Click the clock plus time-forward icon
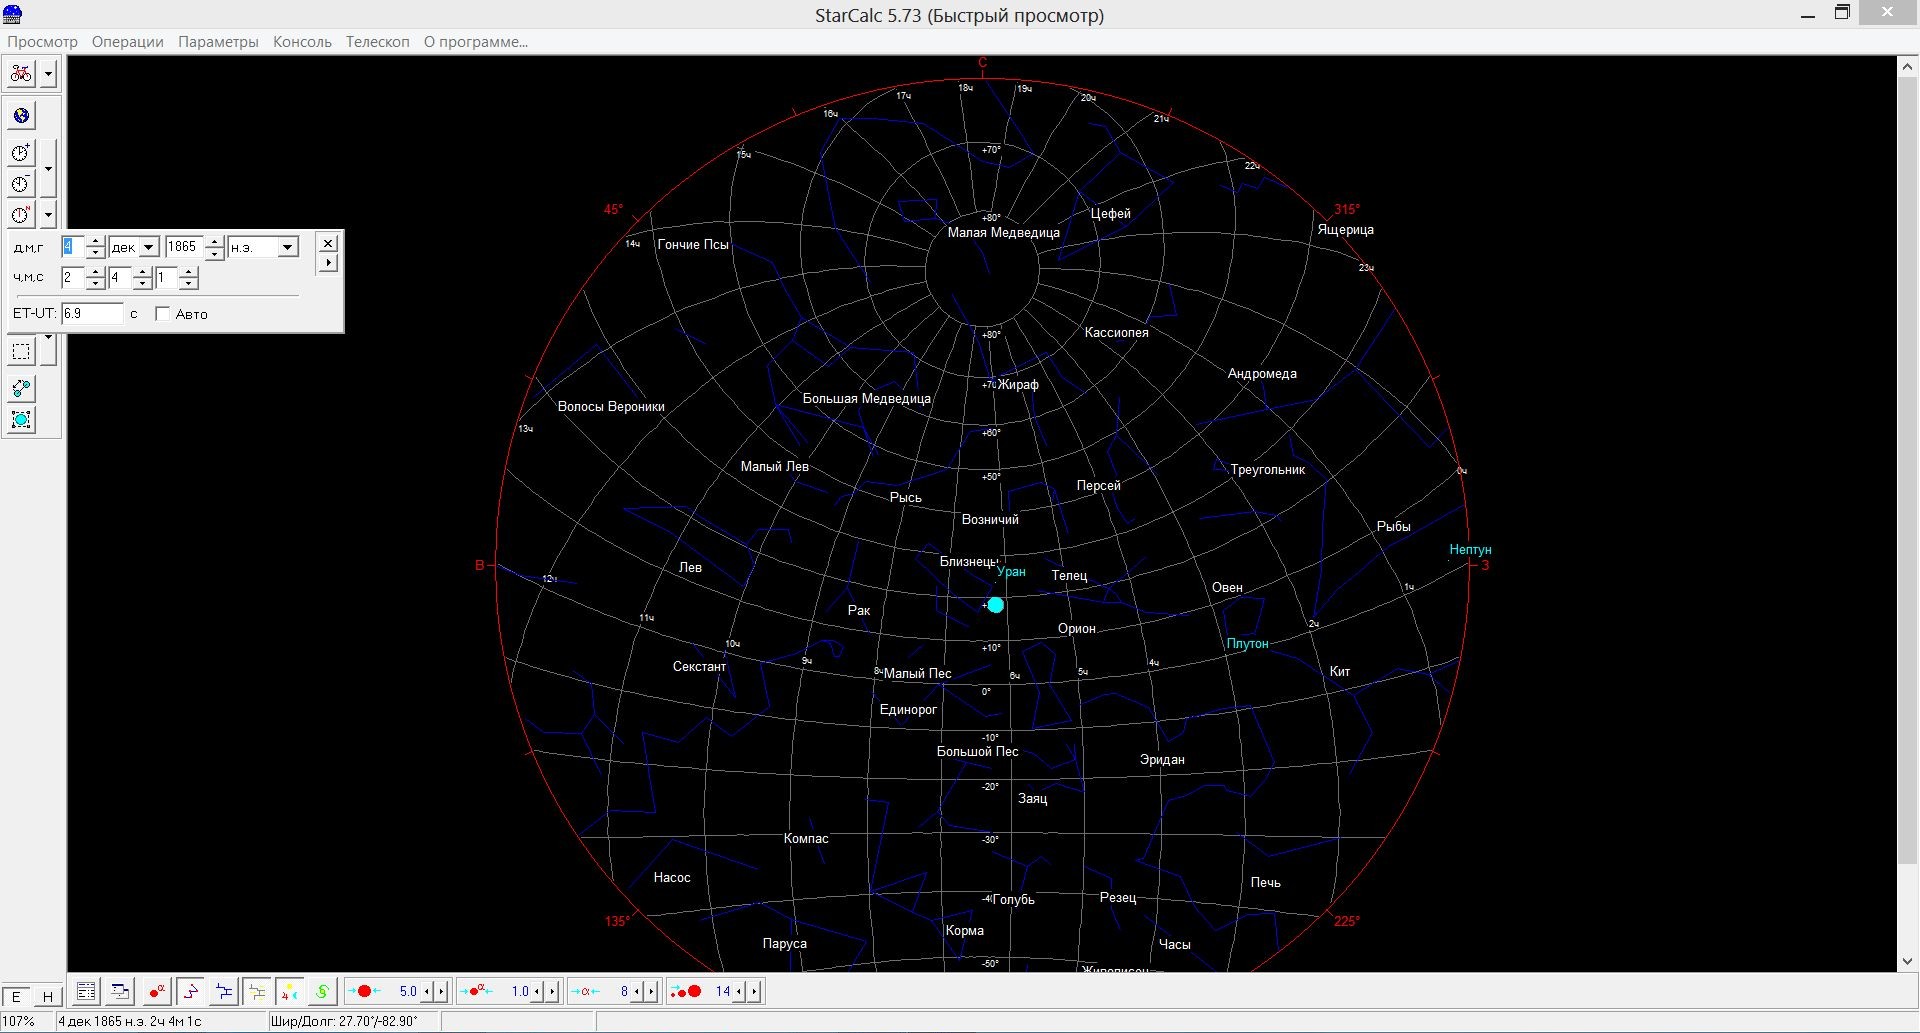The width and height of the screenshot is (1920, 1033). coord(21,153)
